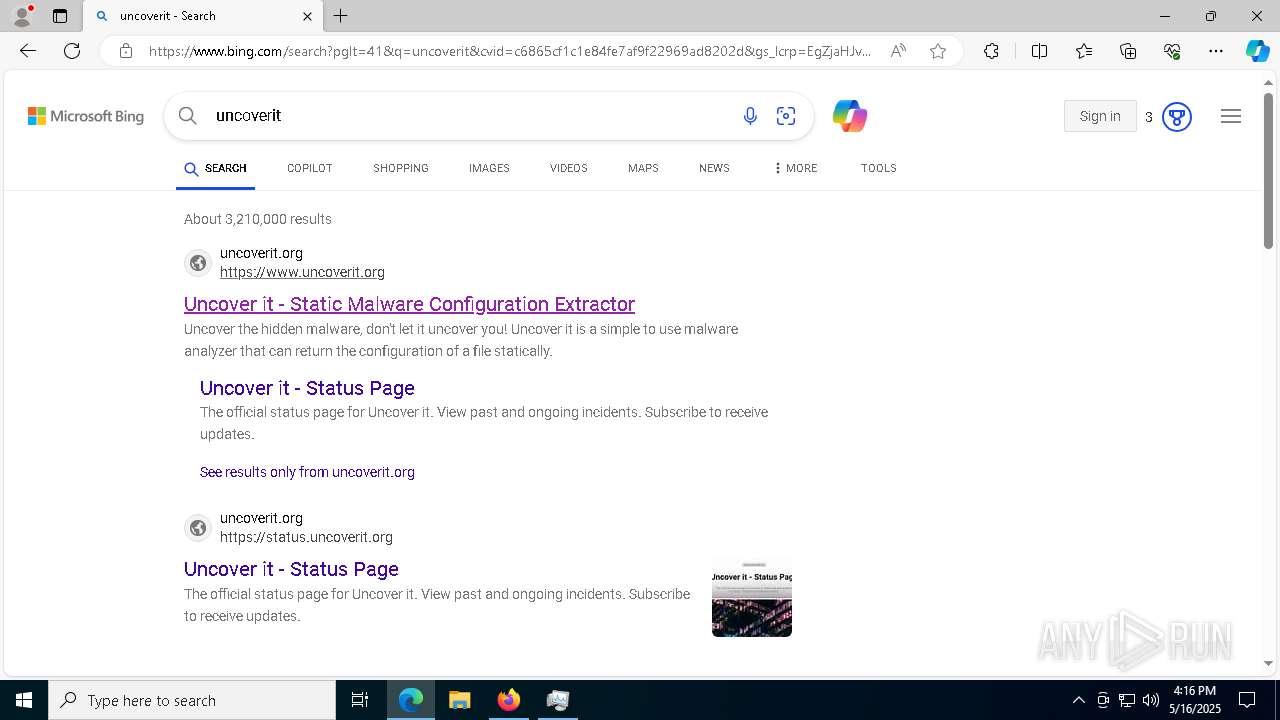Open Browser essentials heart icon

(x=1172, y=51)
